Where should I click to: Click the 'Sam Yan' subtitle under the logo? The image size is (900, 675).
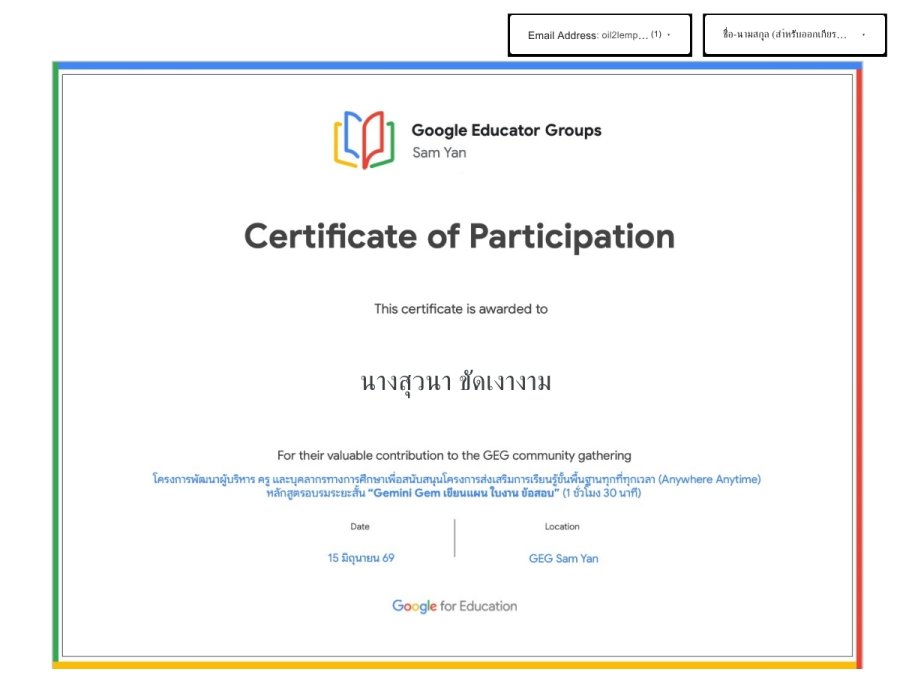pyautogui.click(x=439, y=153)
